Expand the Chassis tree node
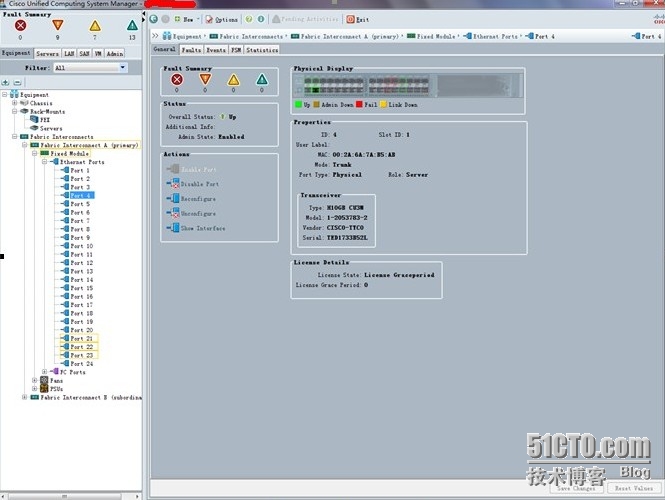The height and width of the screenshot is (500, 665). (15, 103)
